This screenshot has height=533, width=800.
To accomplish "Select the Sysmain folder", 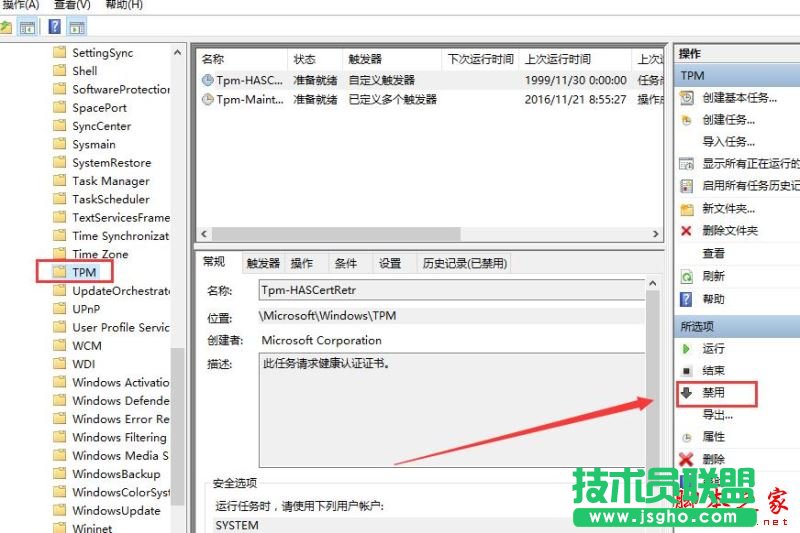I will click(94, 144).
